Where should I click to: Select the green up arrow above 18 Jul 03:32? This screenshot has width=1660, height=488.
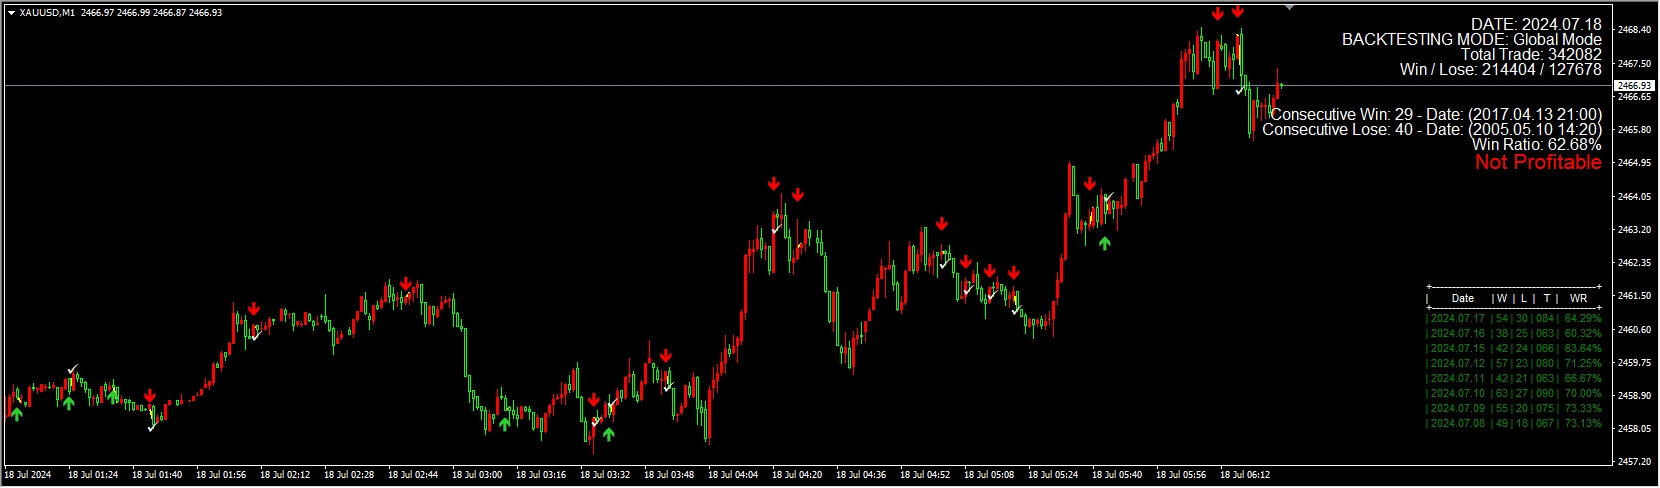coord(608,434)
